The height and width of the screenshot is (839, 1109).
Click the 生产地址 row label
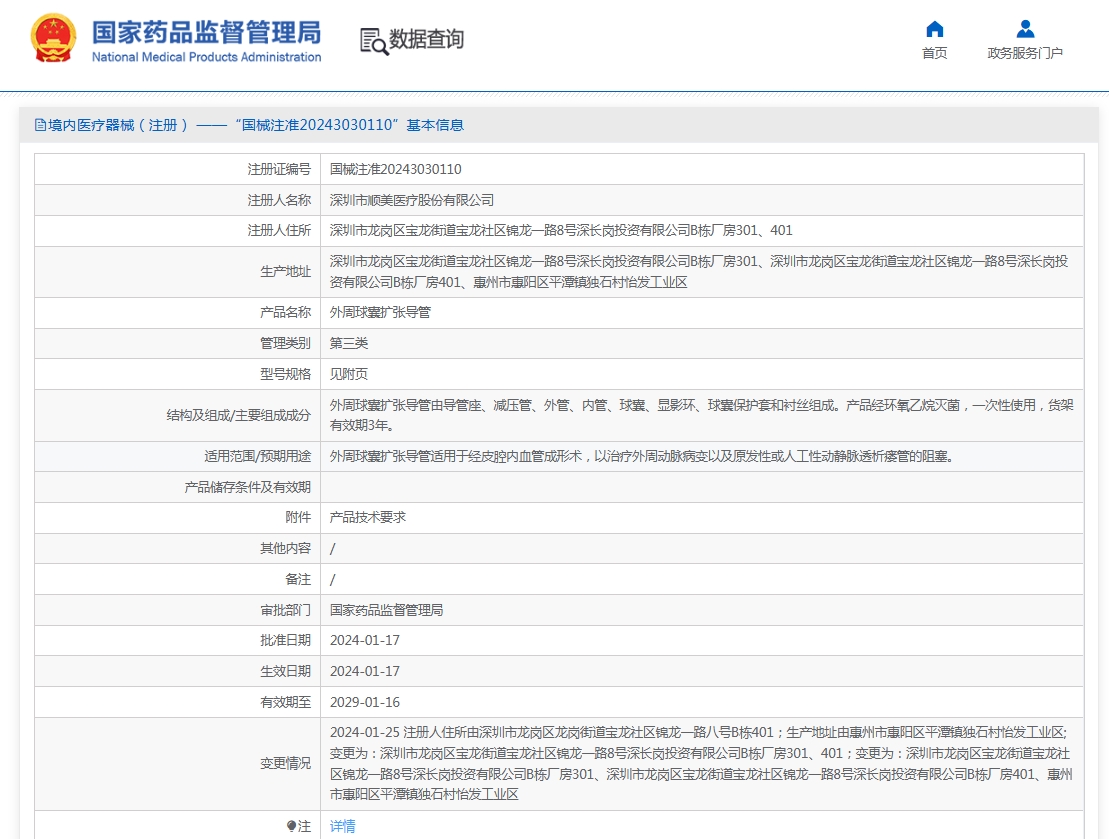pyautogui.click(x=285, y=272)
